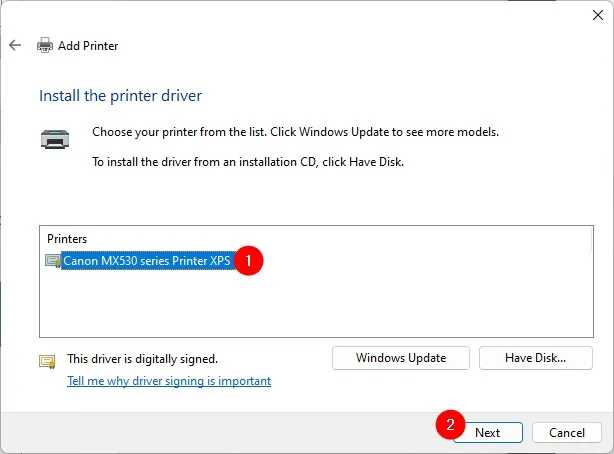This screenshot has width=614, height=454.
Task: Click the red number 2 badge
Action: pos(451,423)
